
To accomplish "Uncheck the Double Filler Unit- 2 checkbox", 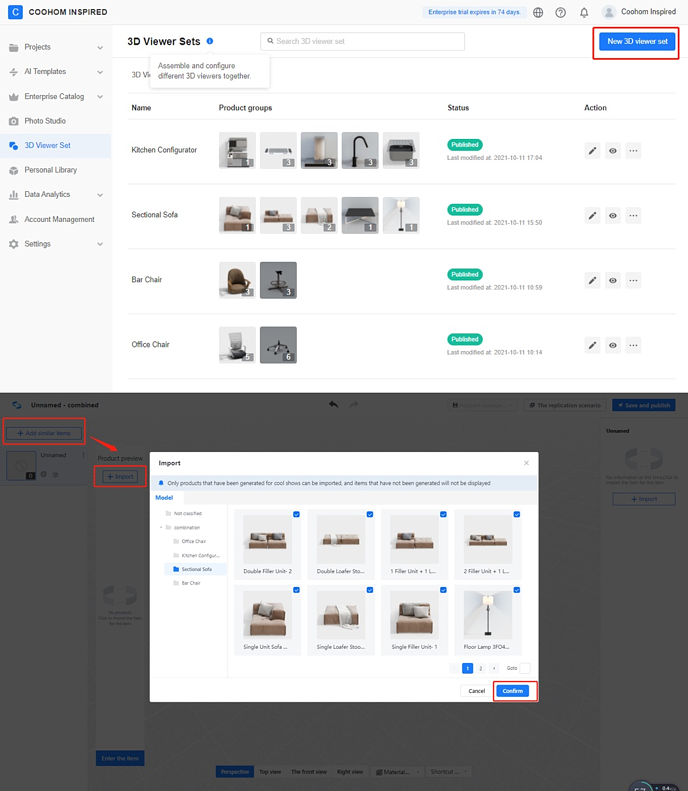I will click(x=296, y=514).
